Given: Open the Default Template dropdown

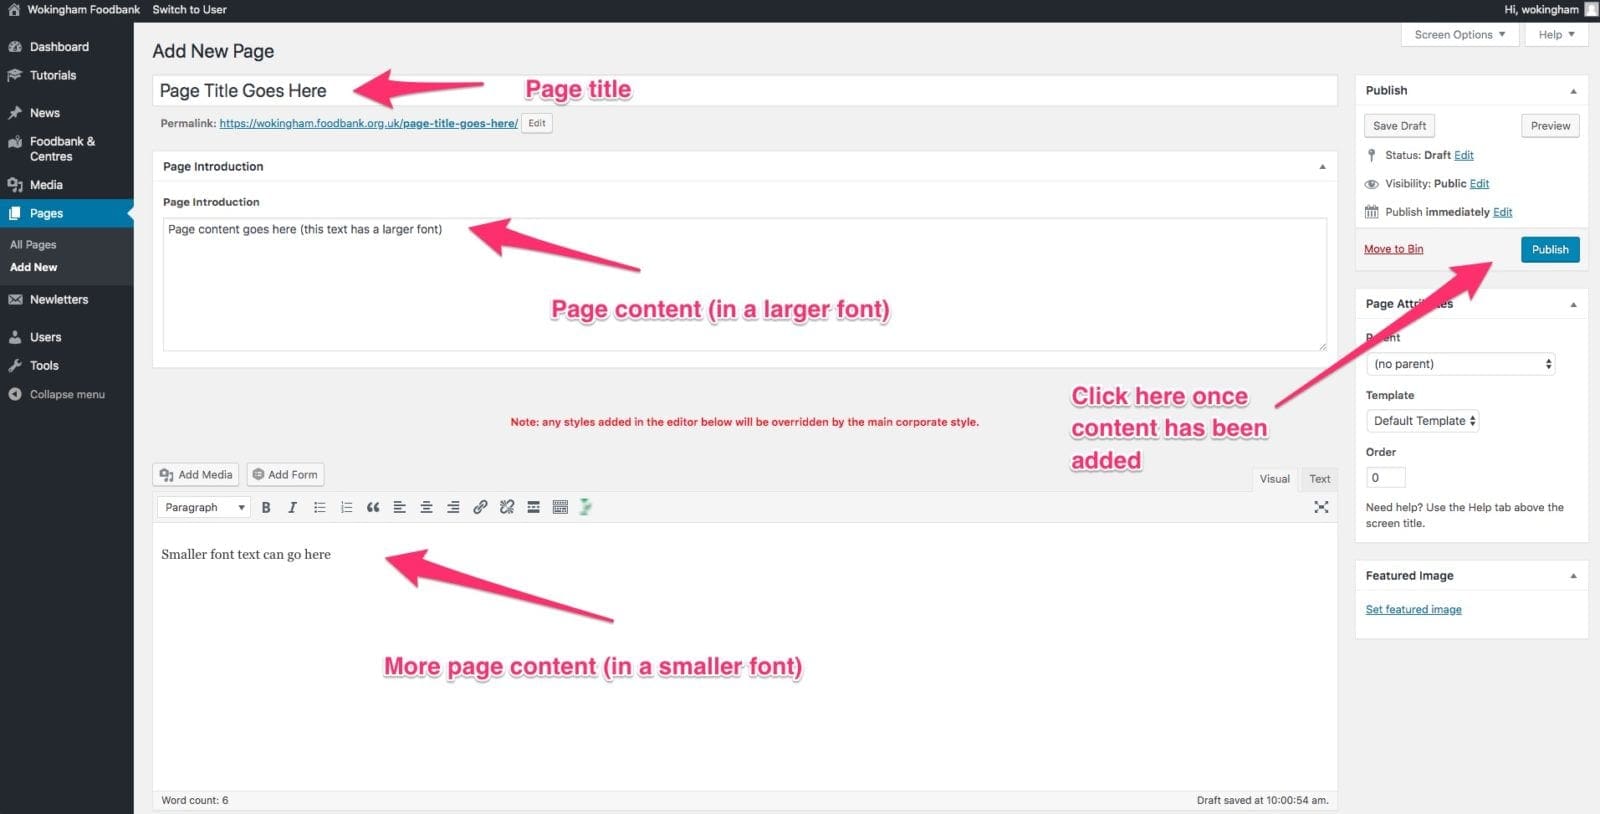Looking at the screenshot, I should click(1423, 421).
